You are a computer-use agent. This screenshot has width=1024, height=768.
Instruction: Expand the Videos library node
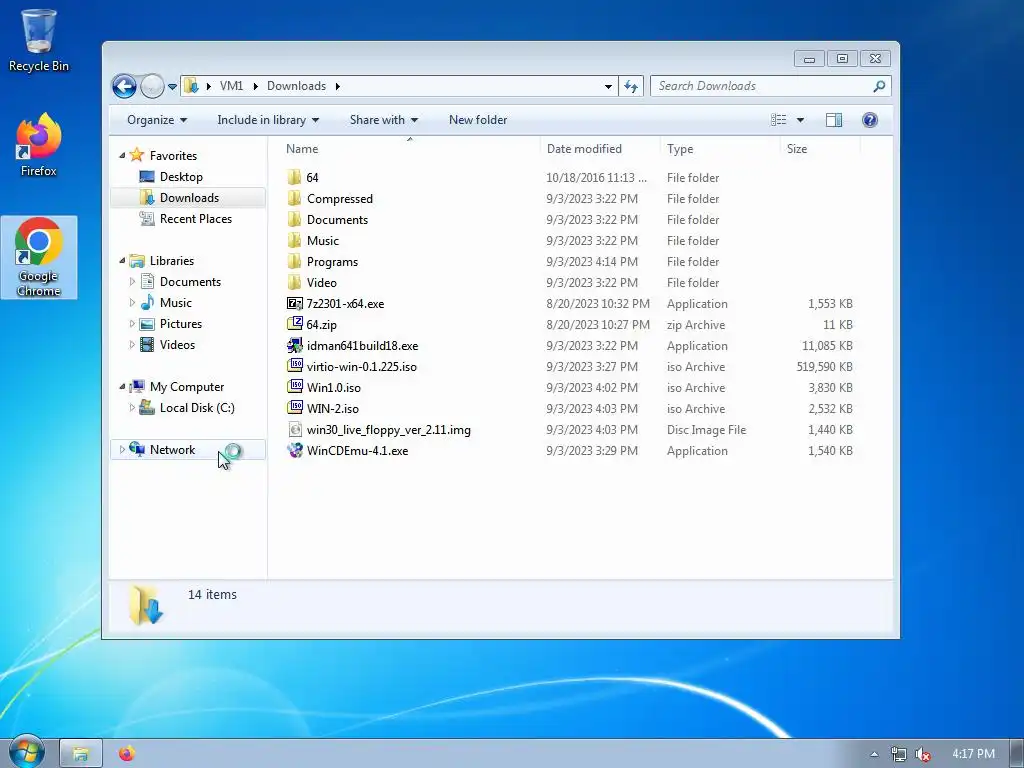(132, 345)
